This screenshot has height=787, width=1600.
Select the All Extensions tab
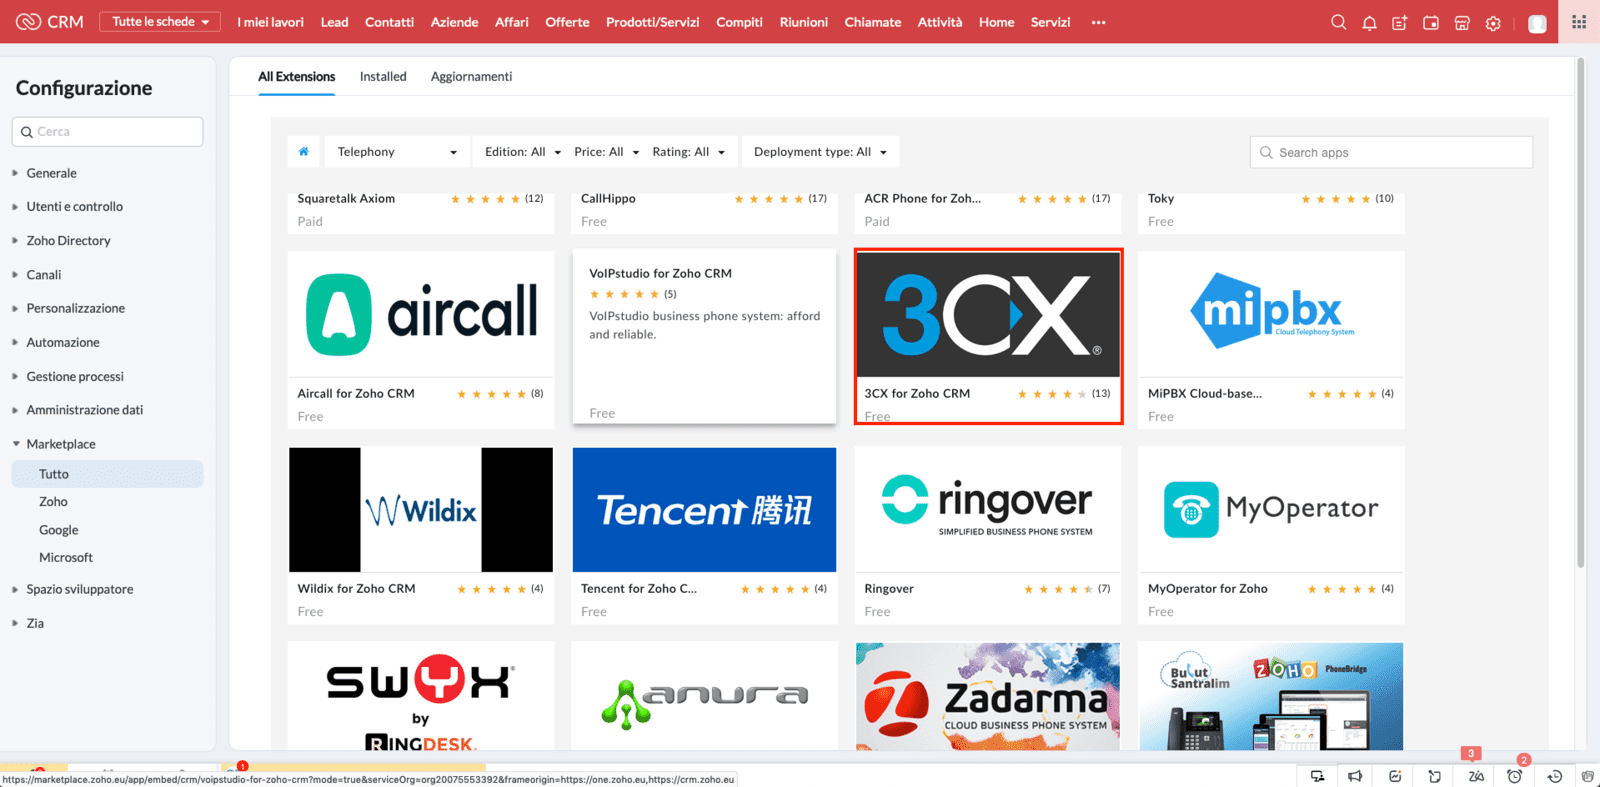click(297, 77)
